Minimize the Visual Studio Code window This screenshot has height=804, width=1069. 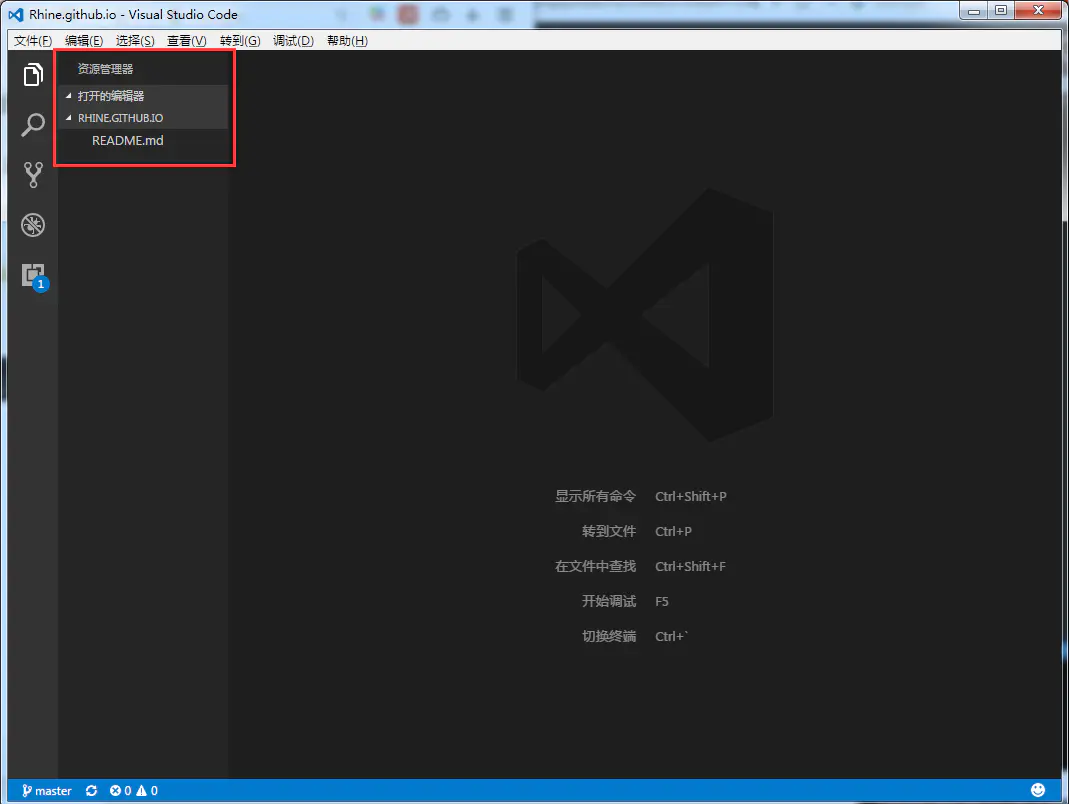974,10
